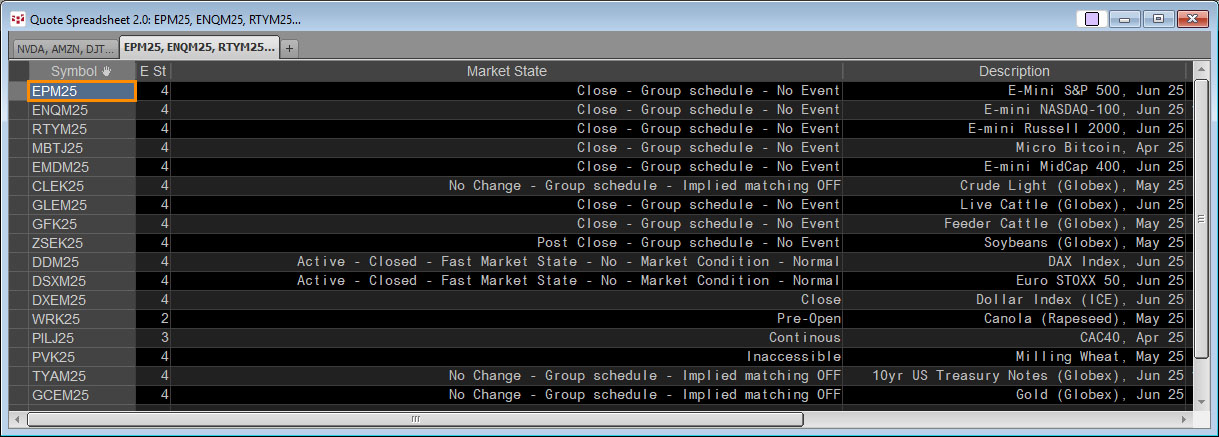This screenshot has height=437, width=1219.
Task: Select the EPM25 symbol cell
Action: click(82, 91)
